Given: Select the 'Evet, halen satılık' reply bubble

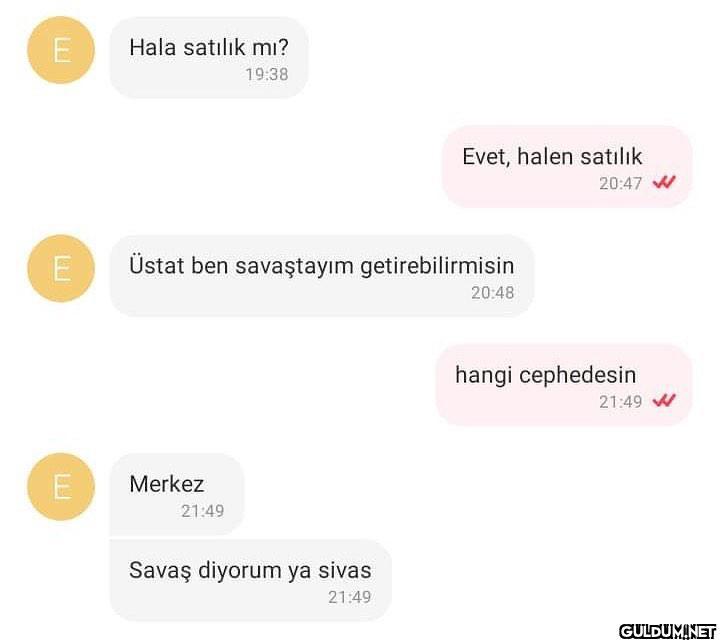Looking at the screenshot, I should click(x=567, y=167).
